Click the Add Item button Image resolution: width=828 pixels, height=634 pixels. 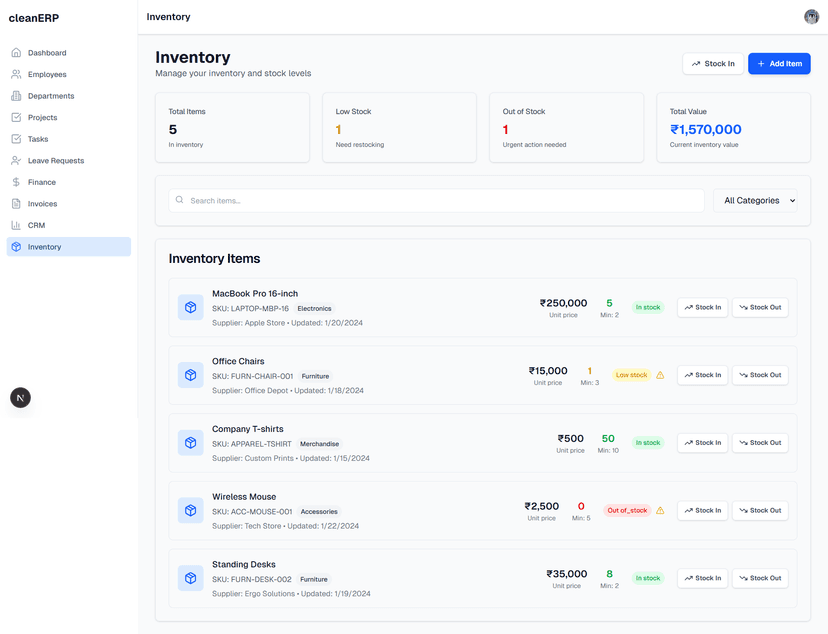click(779, 64)
